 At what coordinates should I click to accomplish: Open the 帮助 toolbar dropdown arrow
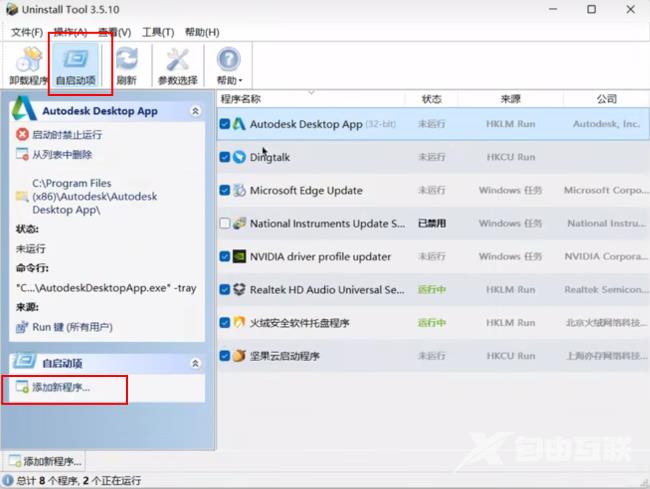point(241,81)
